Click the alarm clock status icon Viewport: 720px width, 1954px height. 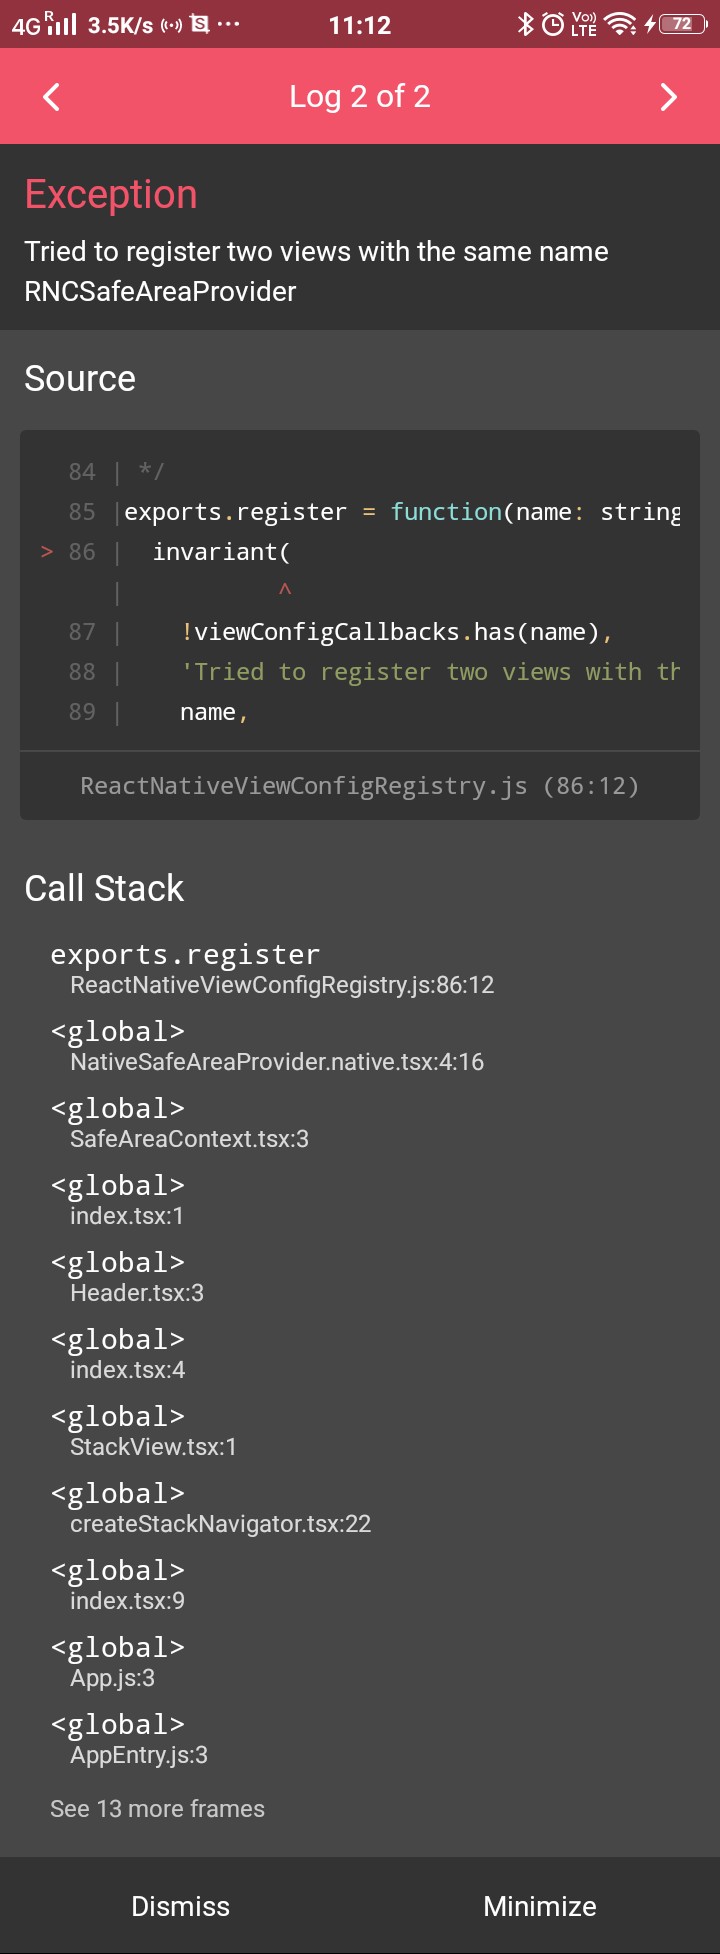tap(553, 24)
